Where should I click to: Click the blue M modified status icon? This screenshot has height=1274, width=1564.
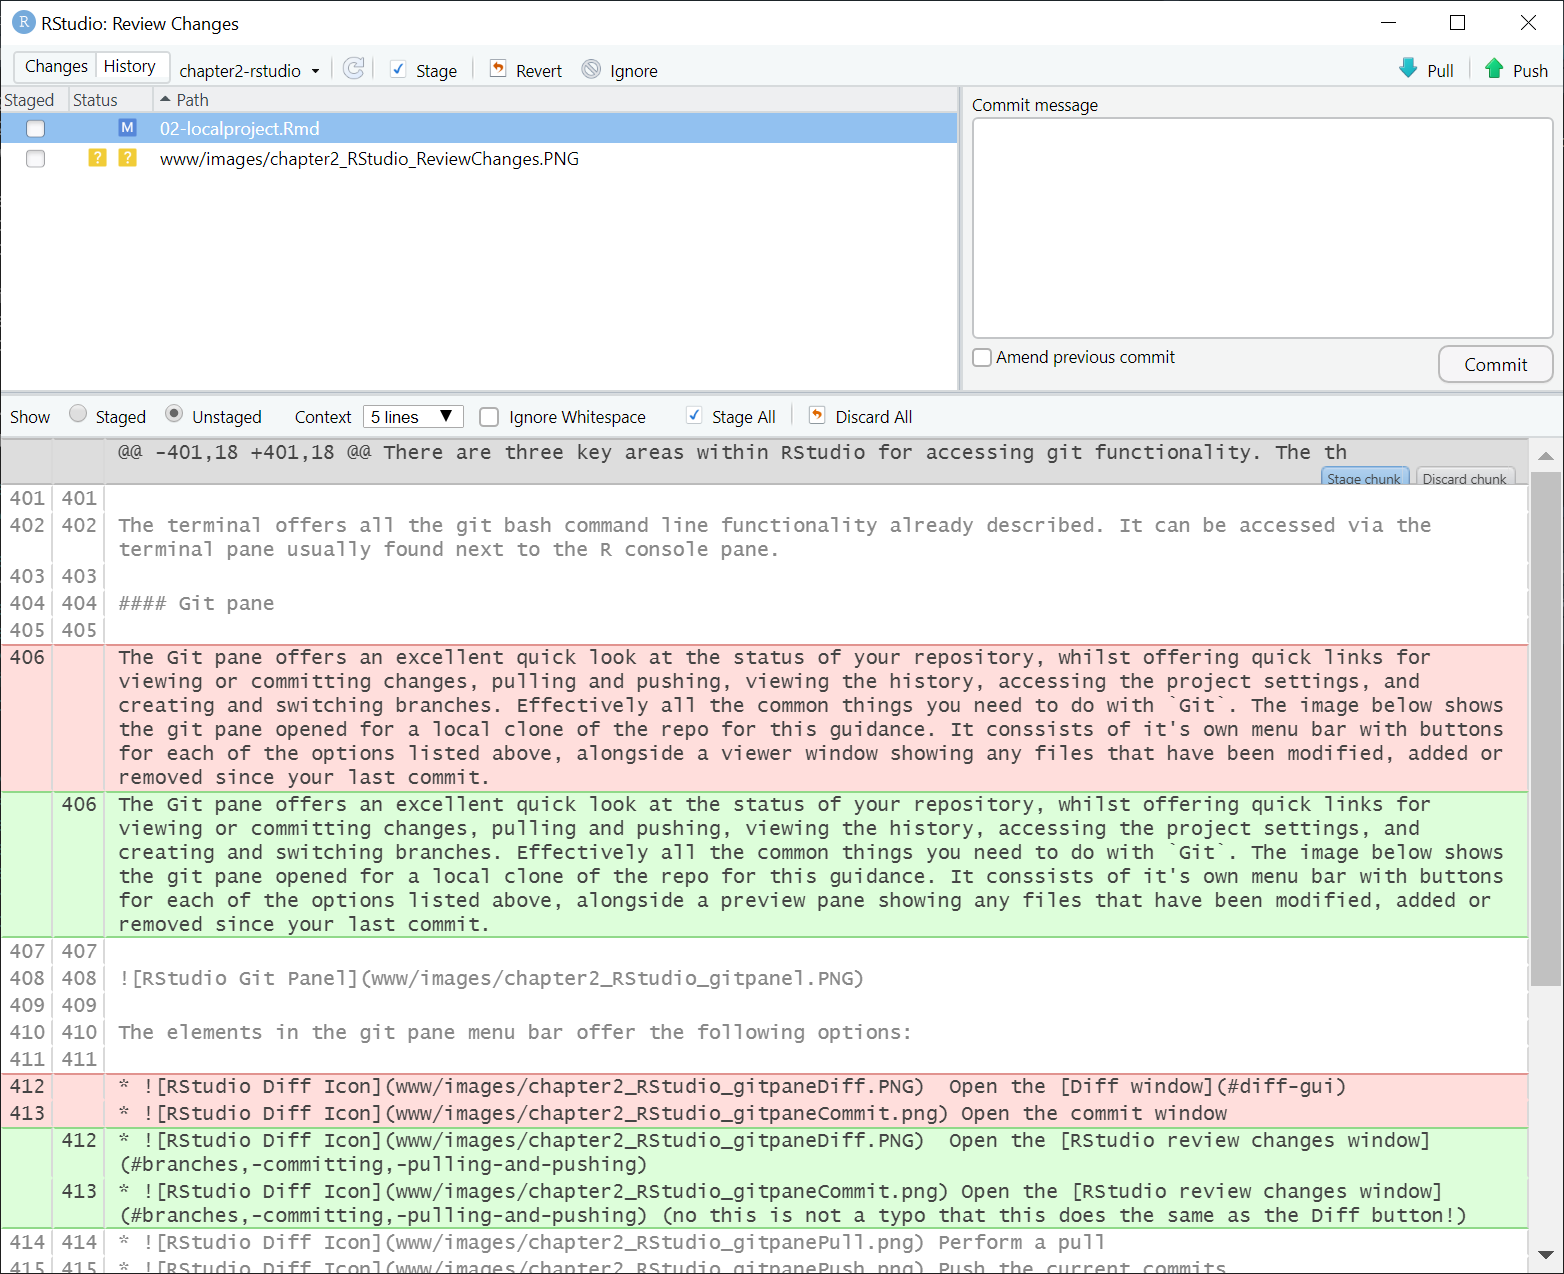[x=127, y=128]
